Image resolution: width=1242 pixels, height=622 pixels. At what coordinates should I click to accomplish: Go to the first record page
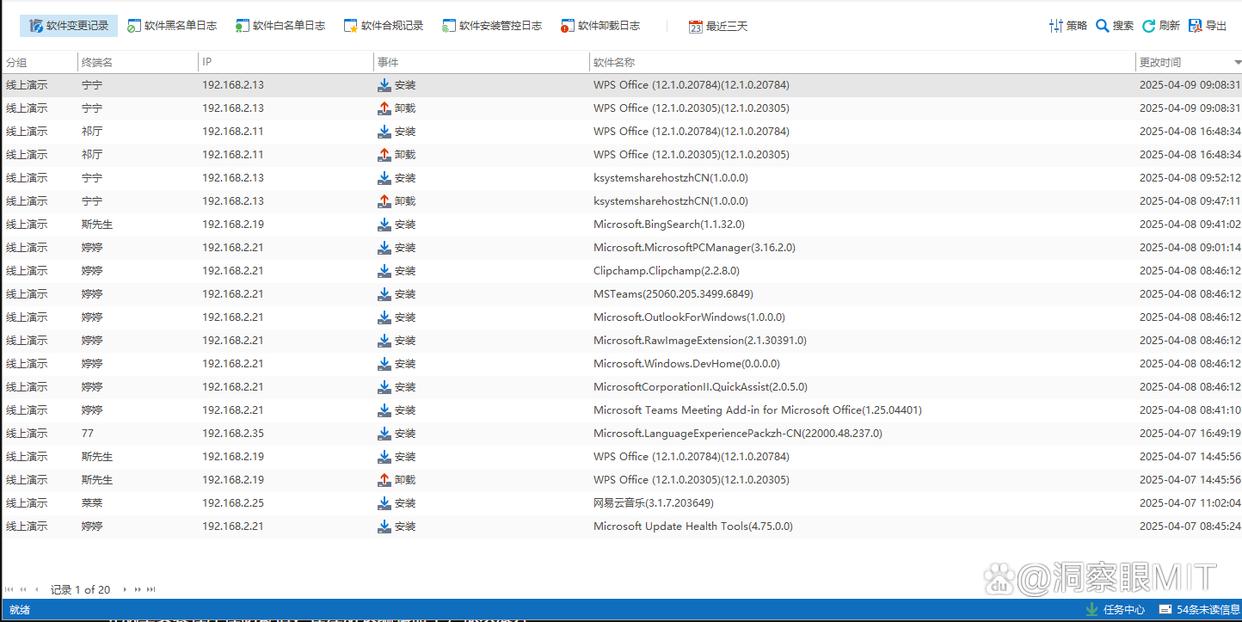tap(9, 590)
